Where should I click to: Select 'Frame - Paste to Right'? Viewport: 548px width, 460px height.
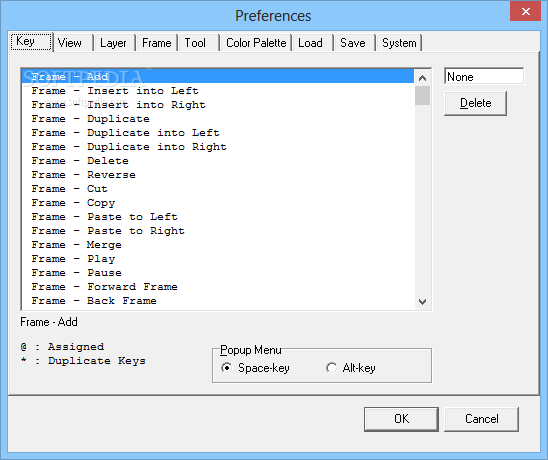pos(218,231)
